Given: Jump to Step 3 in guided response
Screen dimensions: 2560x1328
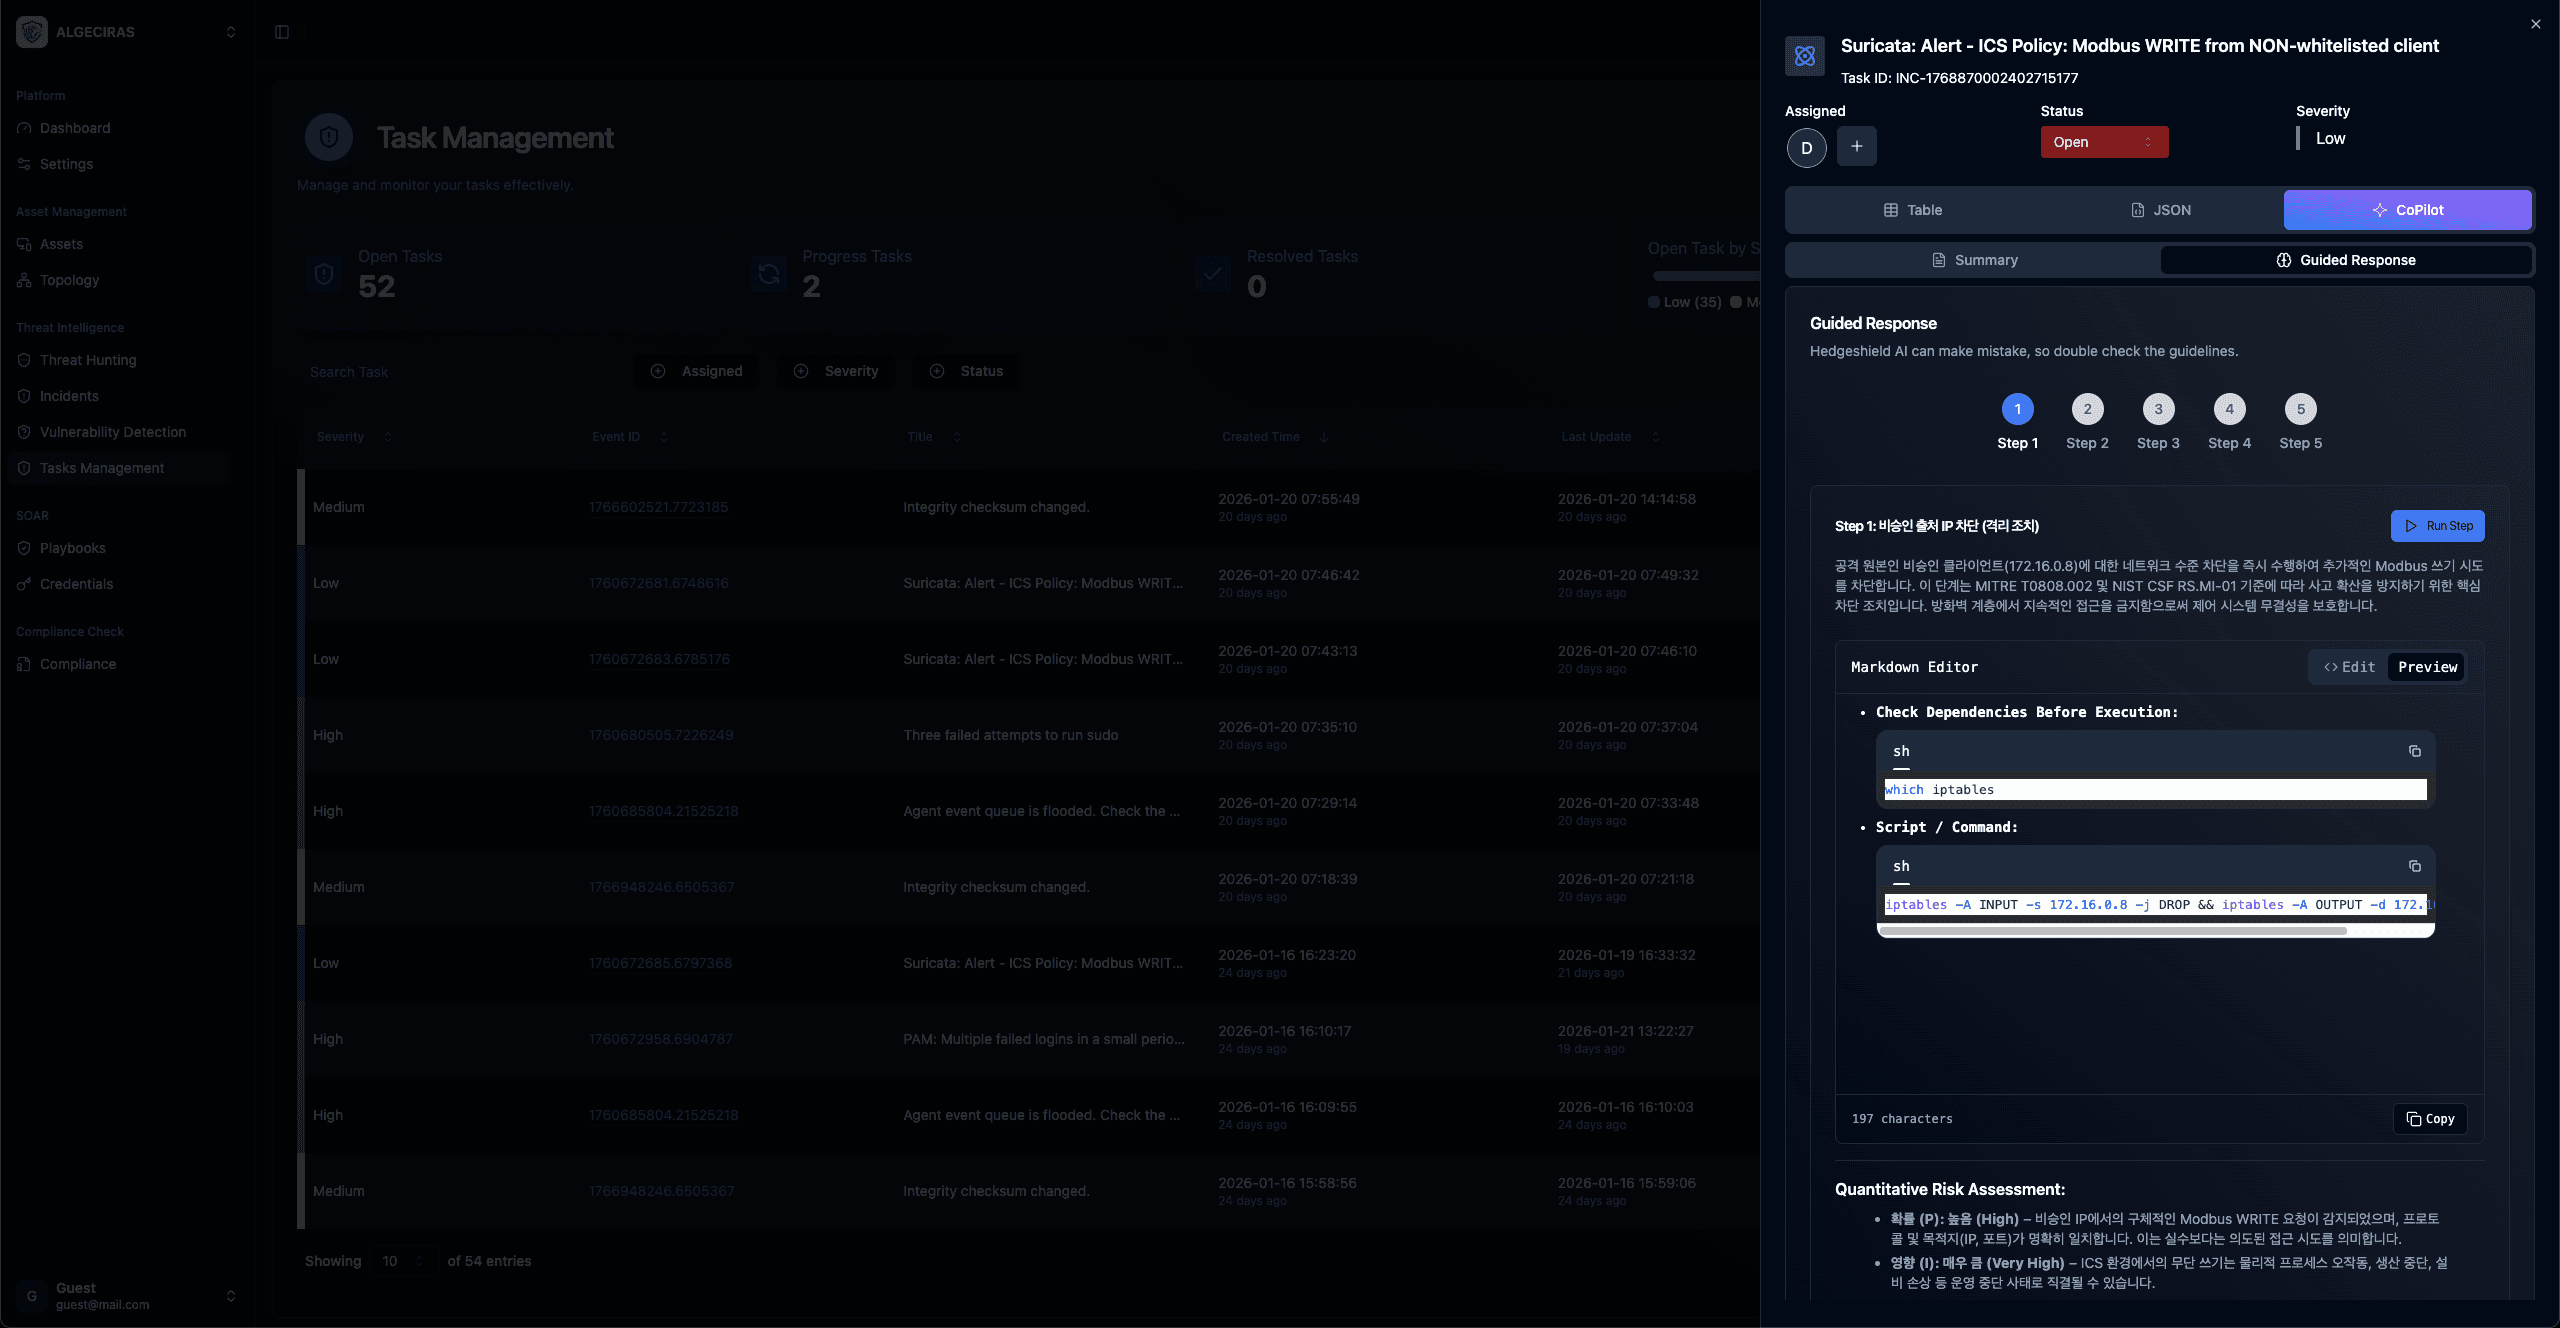Looking at the screenshot, I should (2158, 409).
